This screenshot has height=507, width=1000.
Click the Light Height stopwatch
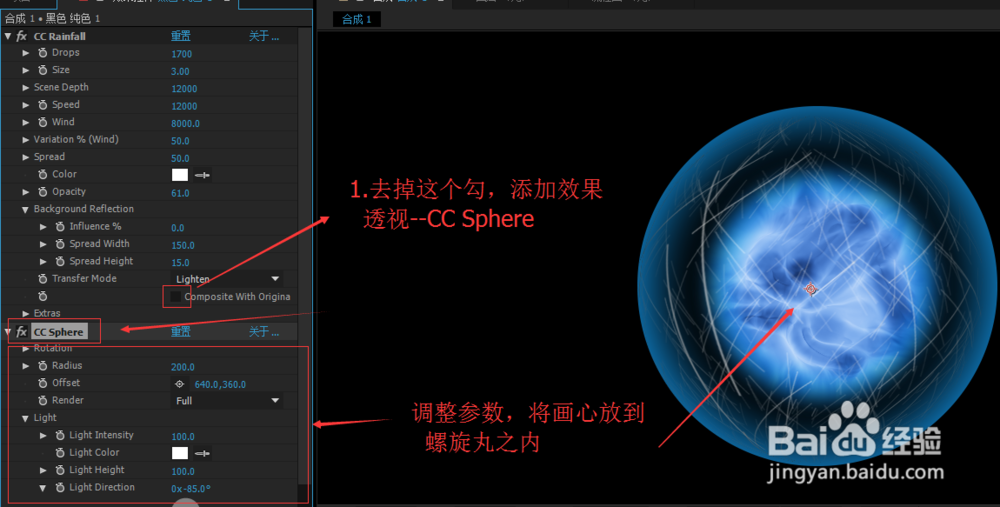click(x=60, y=470)
